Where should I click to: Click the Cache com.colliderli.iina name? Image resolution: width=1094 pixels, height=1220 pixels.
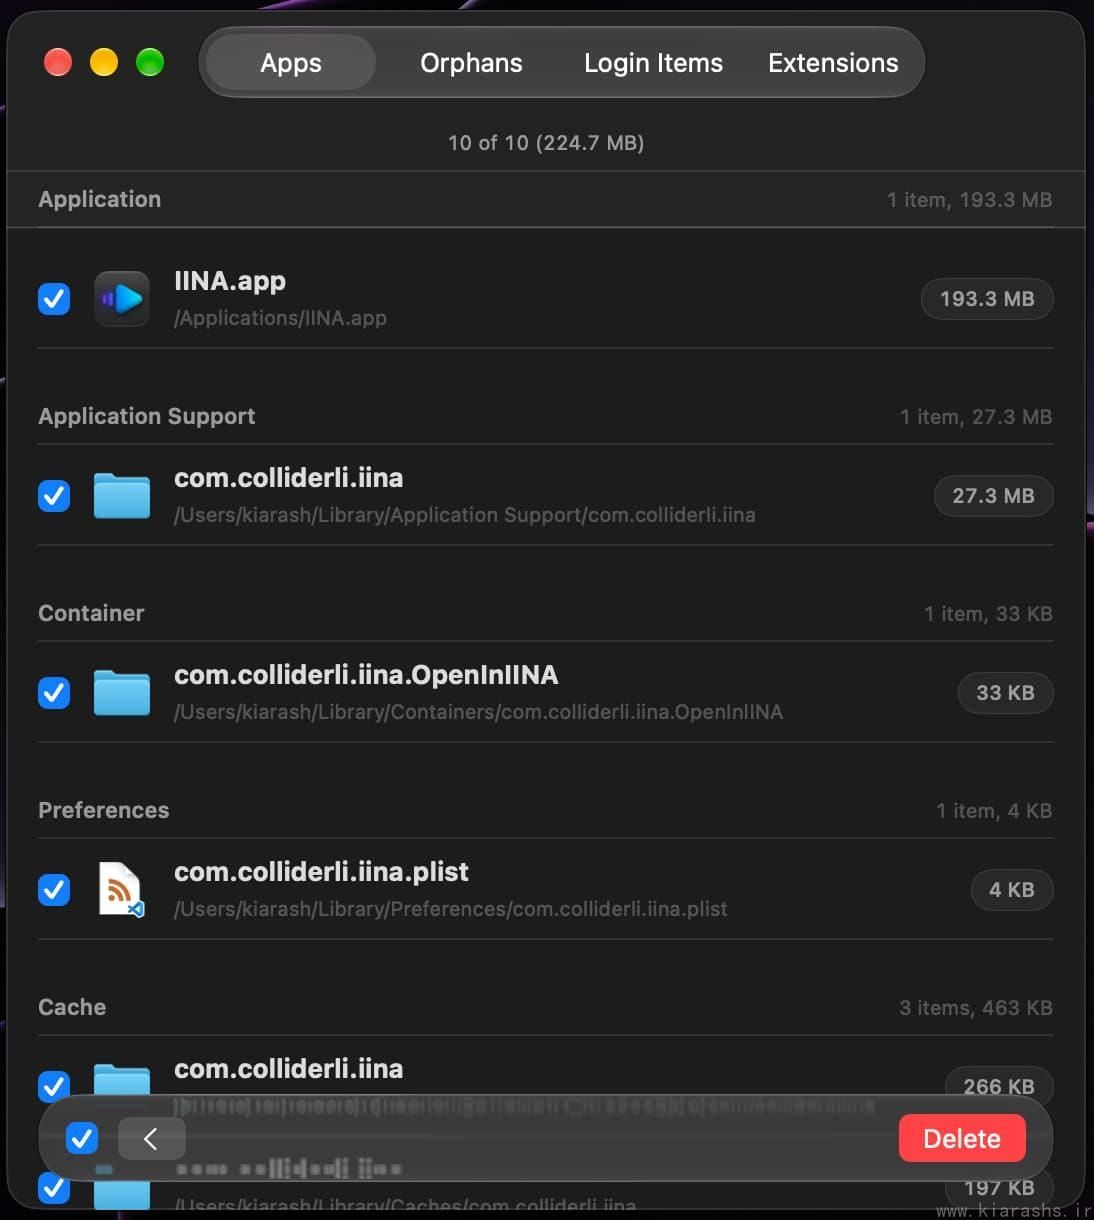coord(288,1069)
